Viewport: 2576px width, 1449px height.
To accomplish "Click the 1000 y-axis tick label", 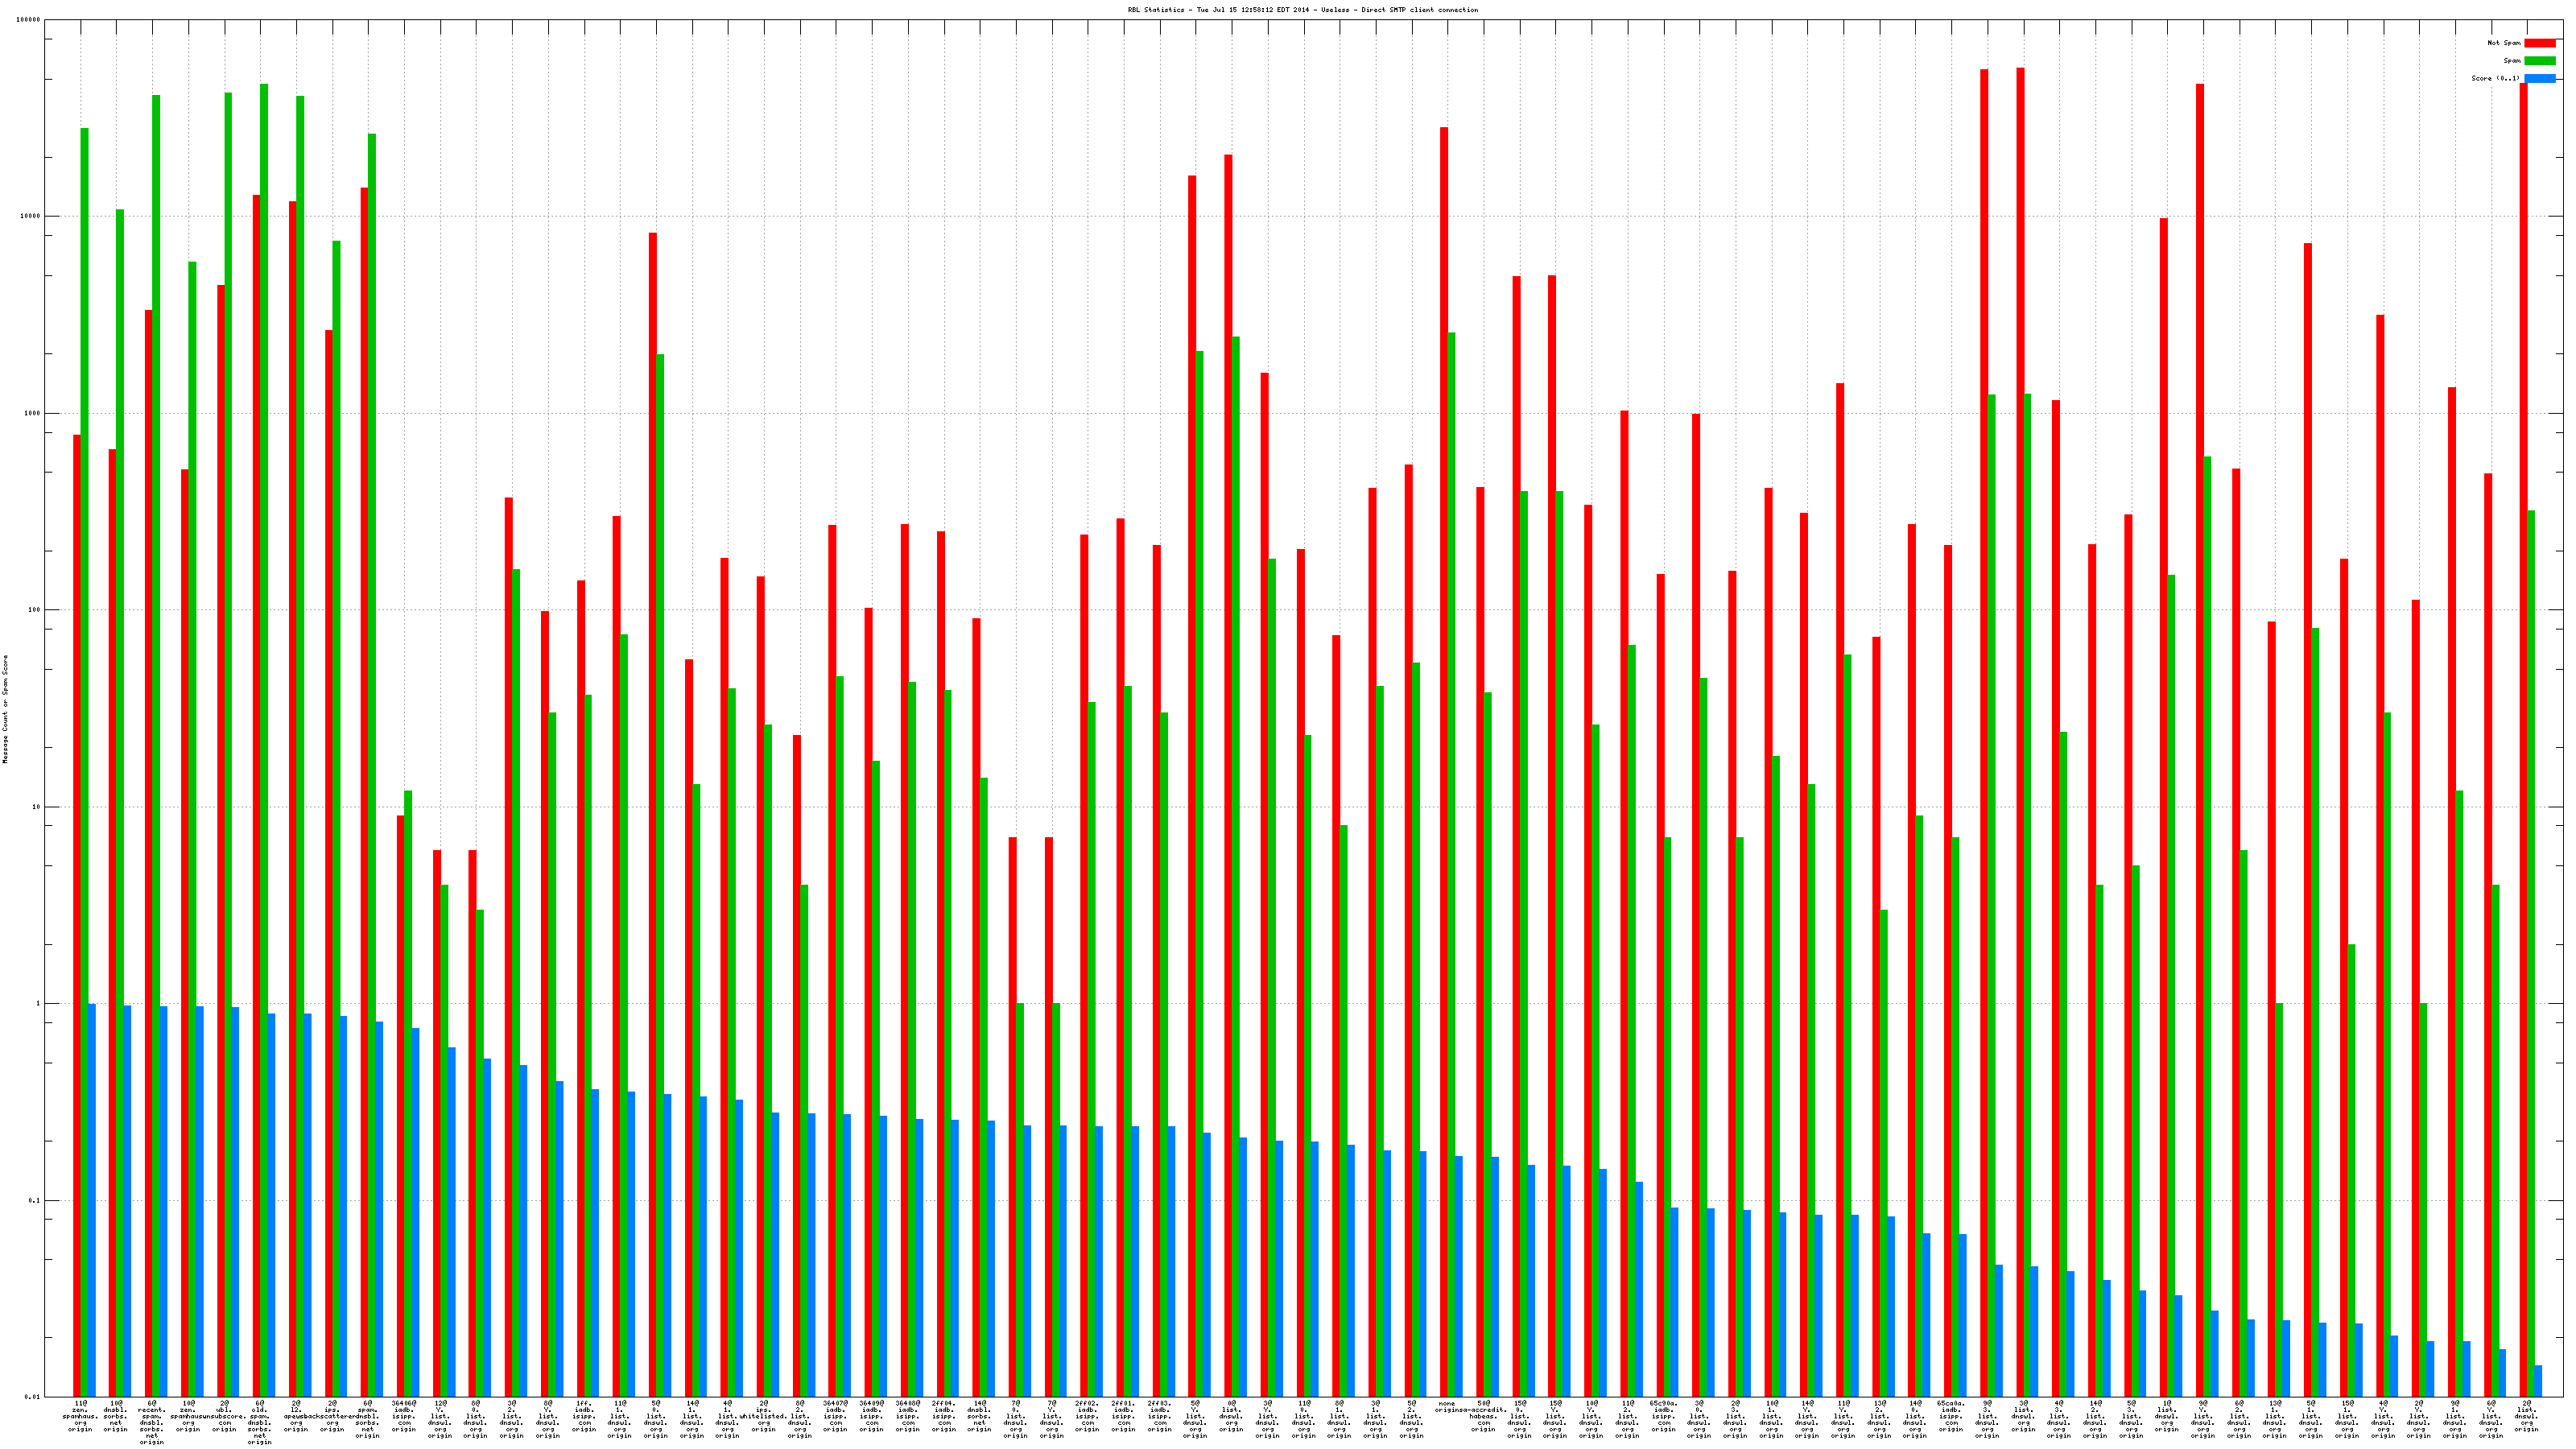I will [x=33, y=413].
